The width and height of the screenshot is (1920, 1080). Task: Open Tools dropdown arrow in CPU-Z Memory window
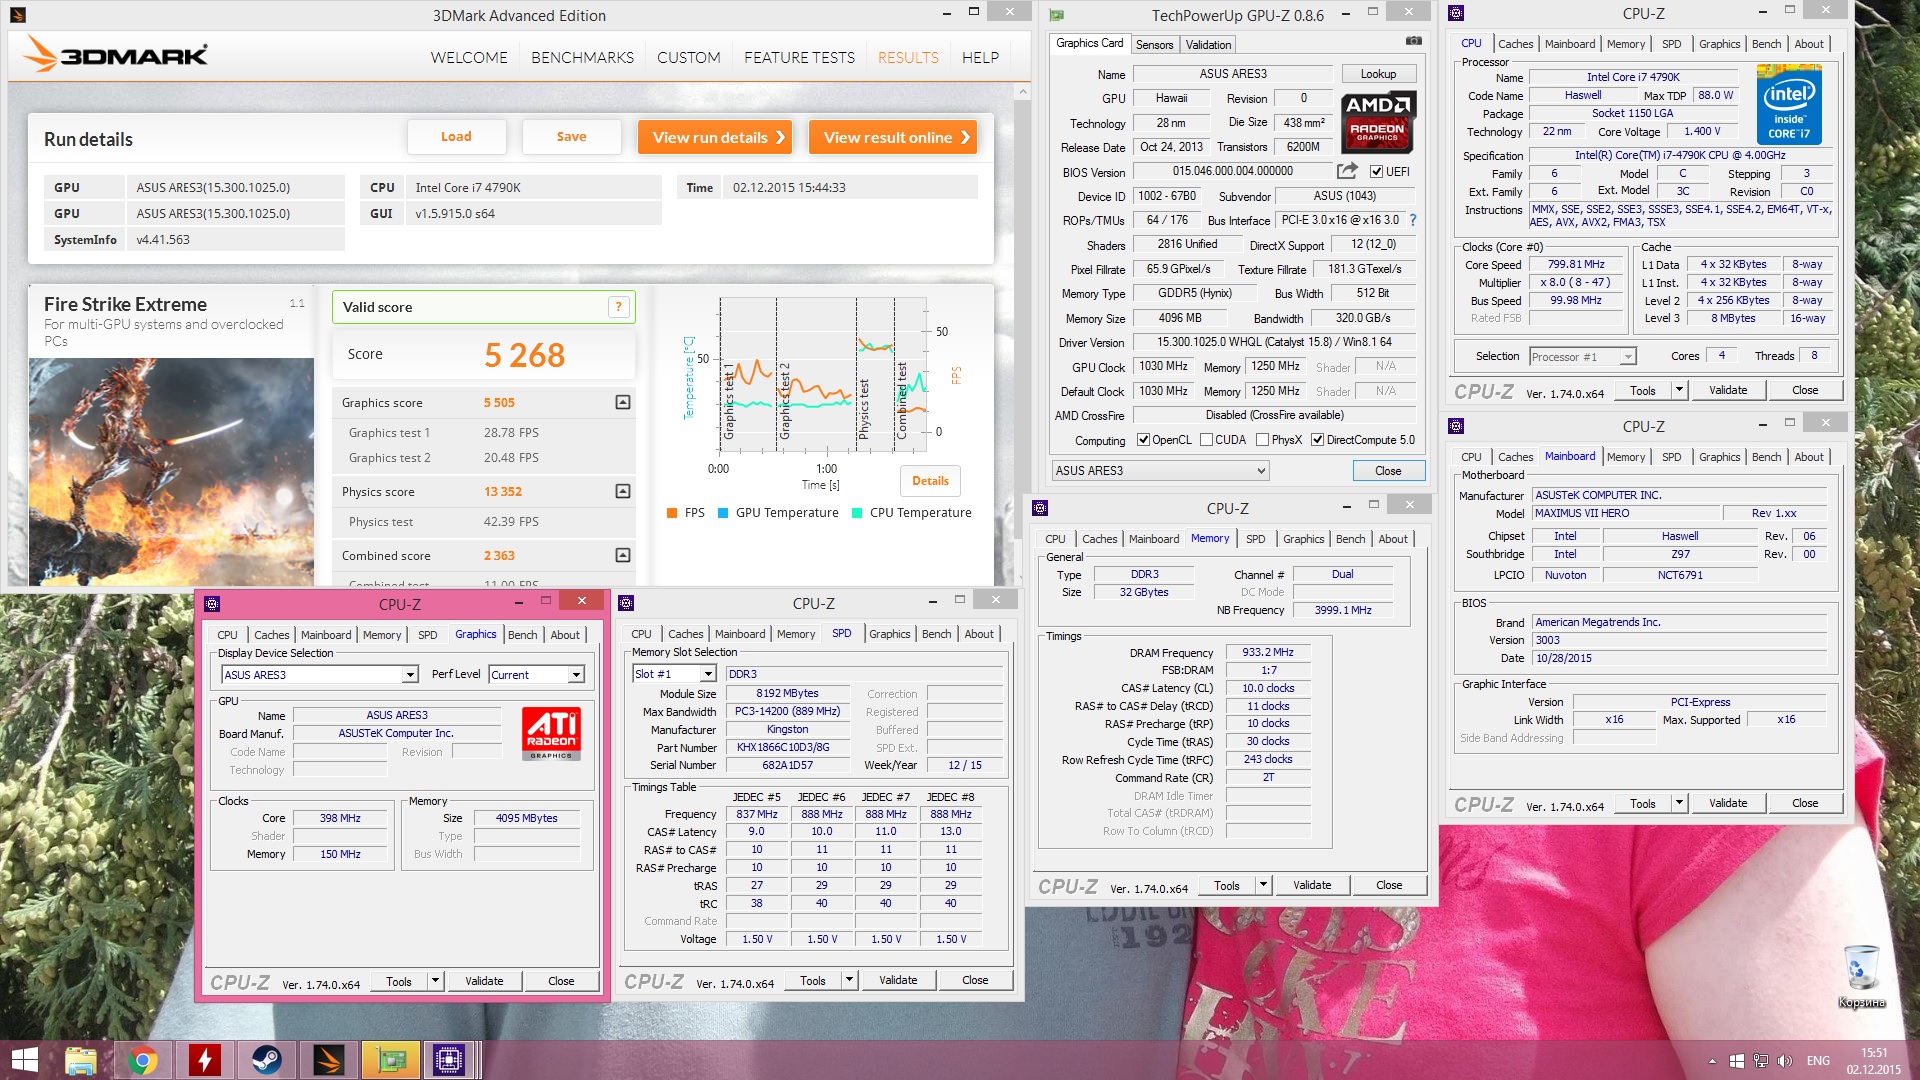pos(1263,885)
